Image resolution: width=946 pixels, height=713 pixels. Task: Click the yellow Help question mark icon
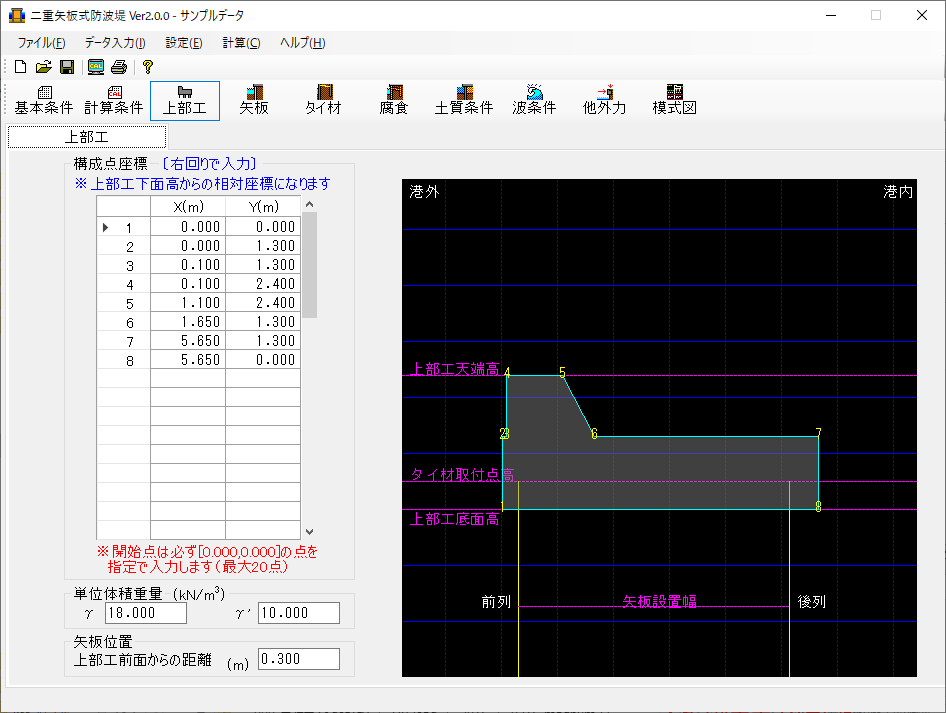click(x=148, y=66)
